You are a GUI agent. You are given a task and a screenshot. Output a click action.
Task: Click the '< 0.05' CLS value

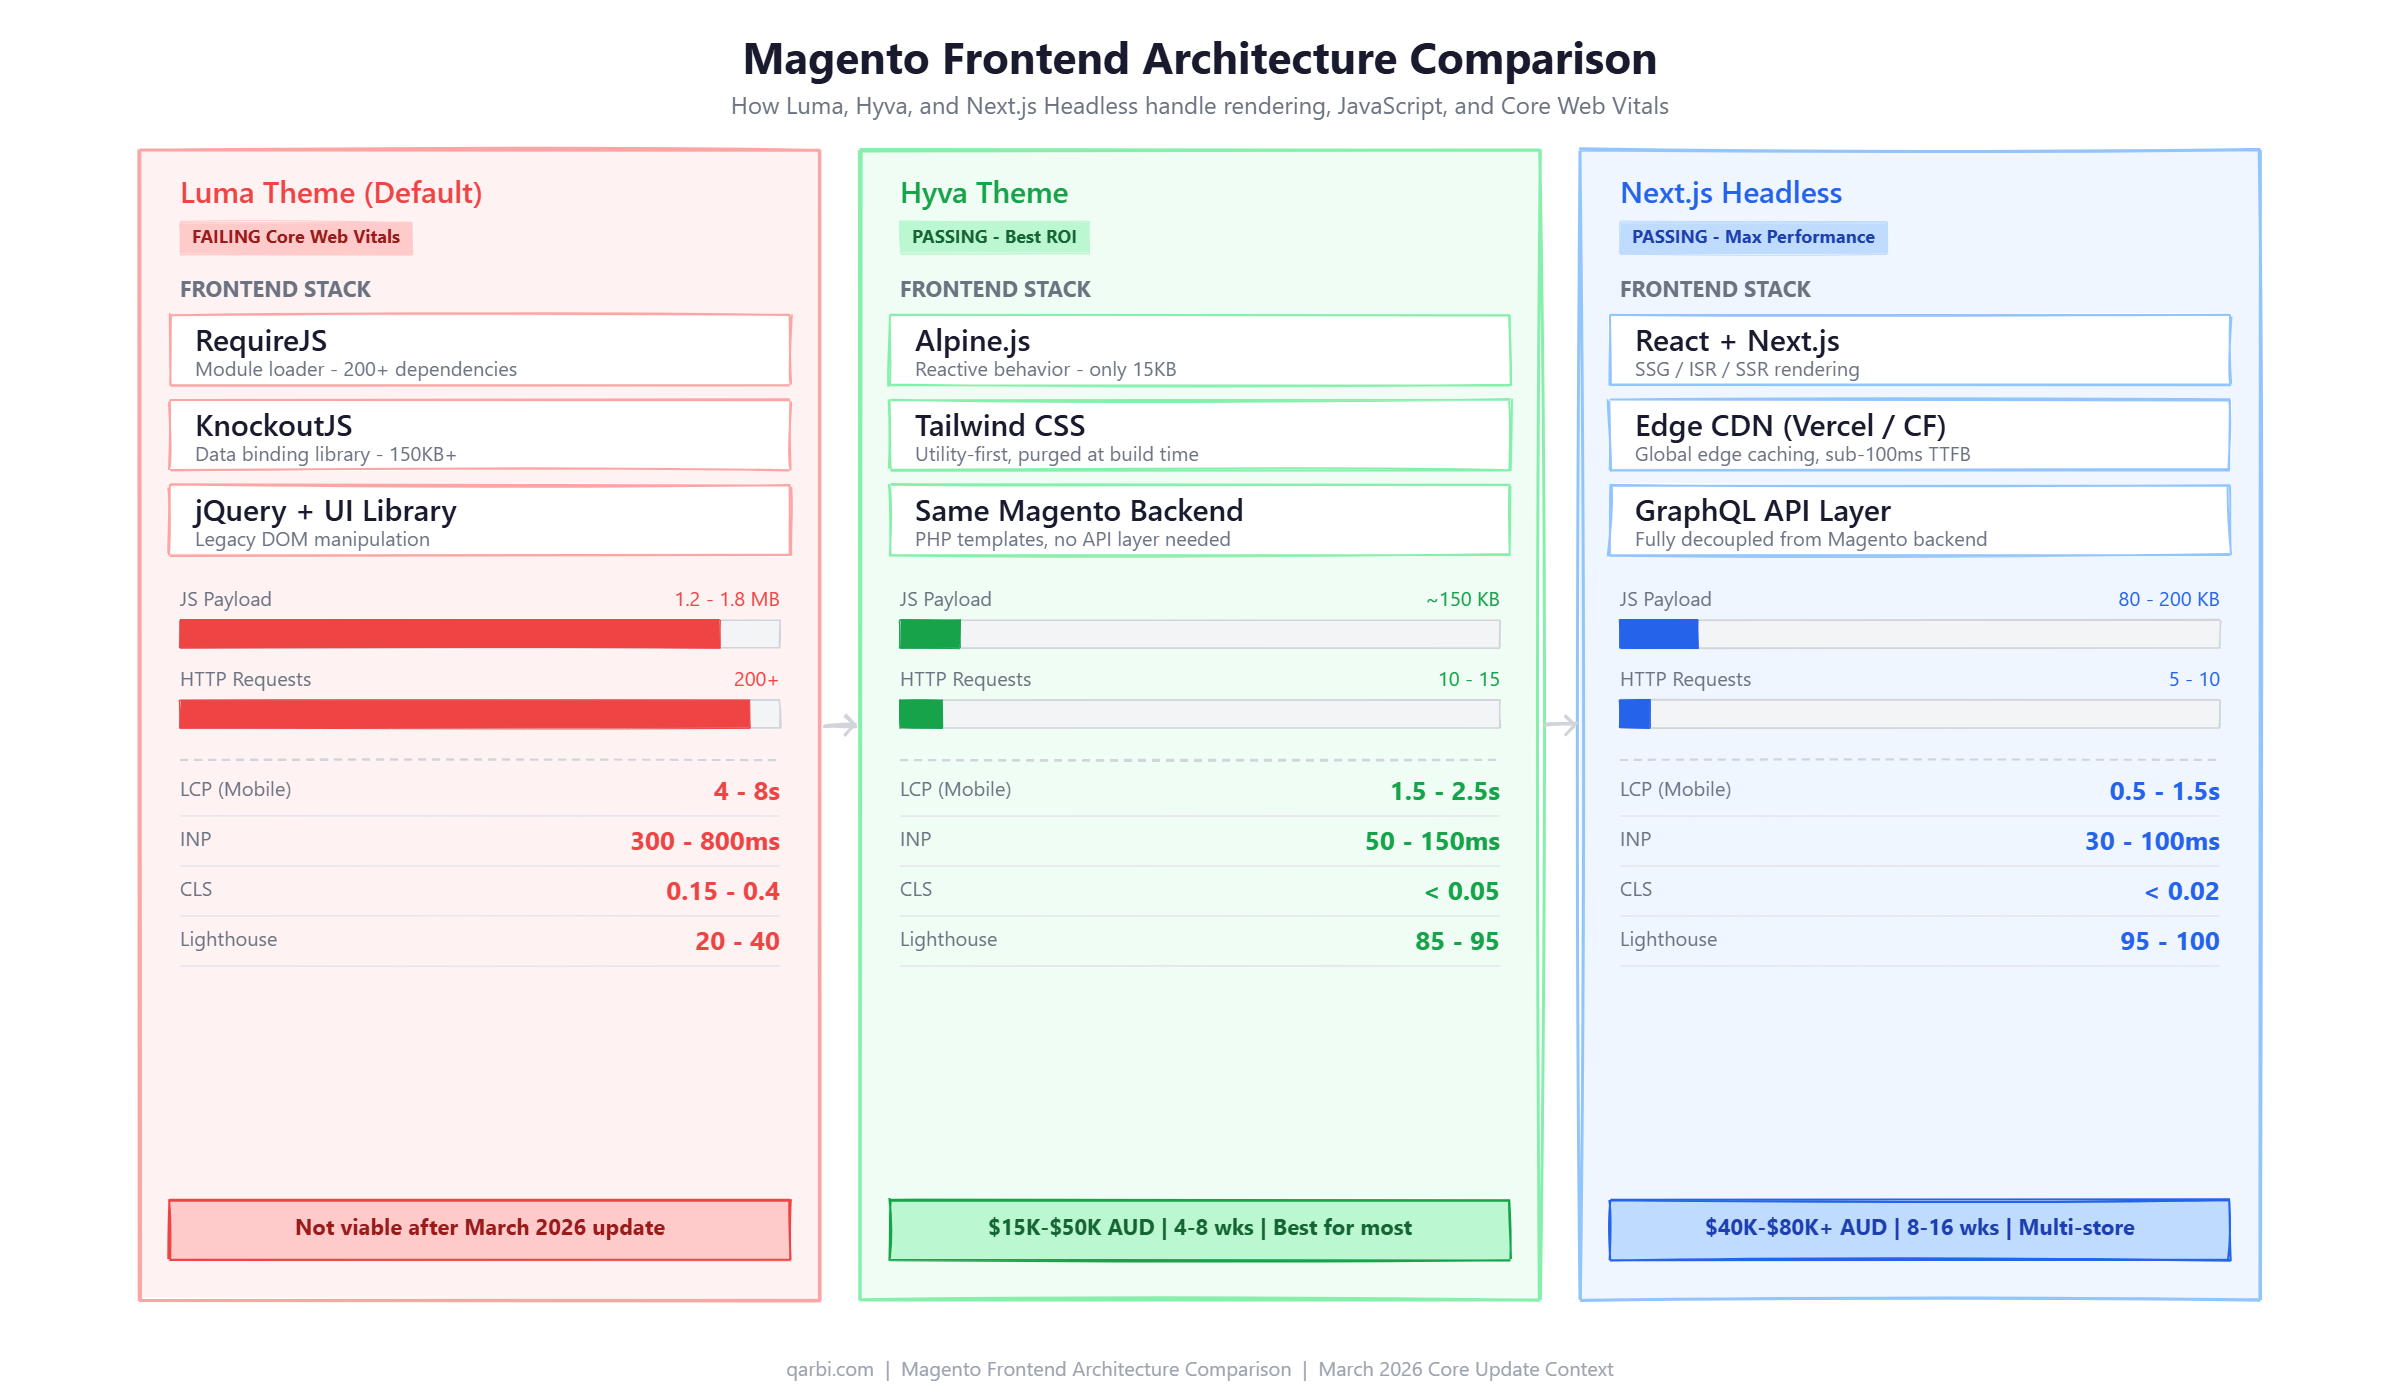click(x=1462, y=891)
